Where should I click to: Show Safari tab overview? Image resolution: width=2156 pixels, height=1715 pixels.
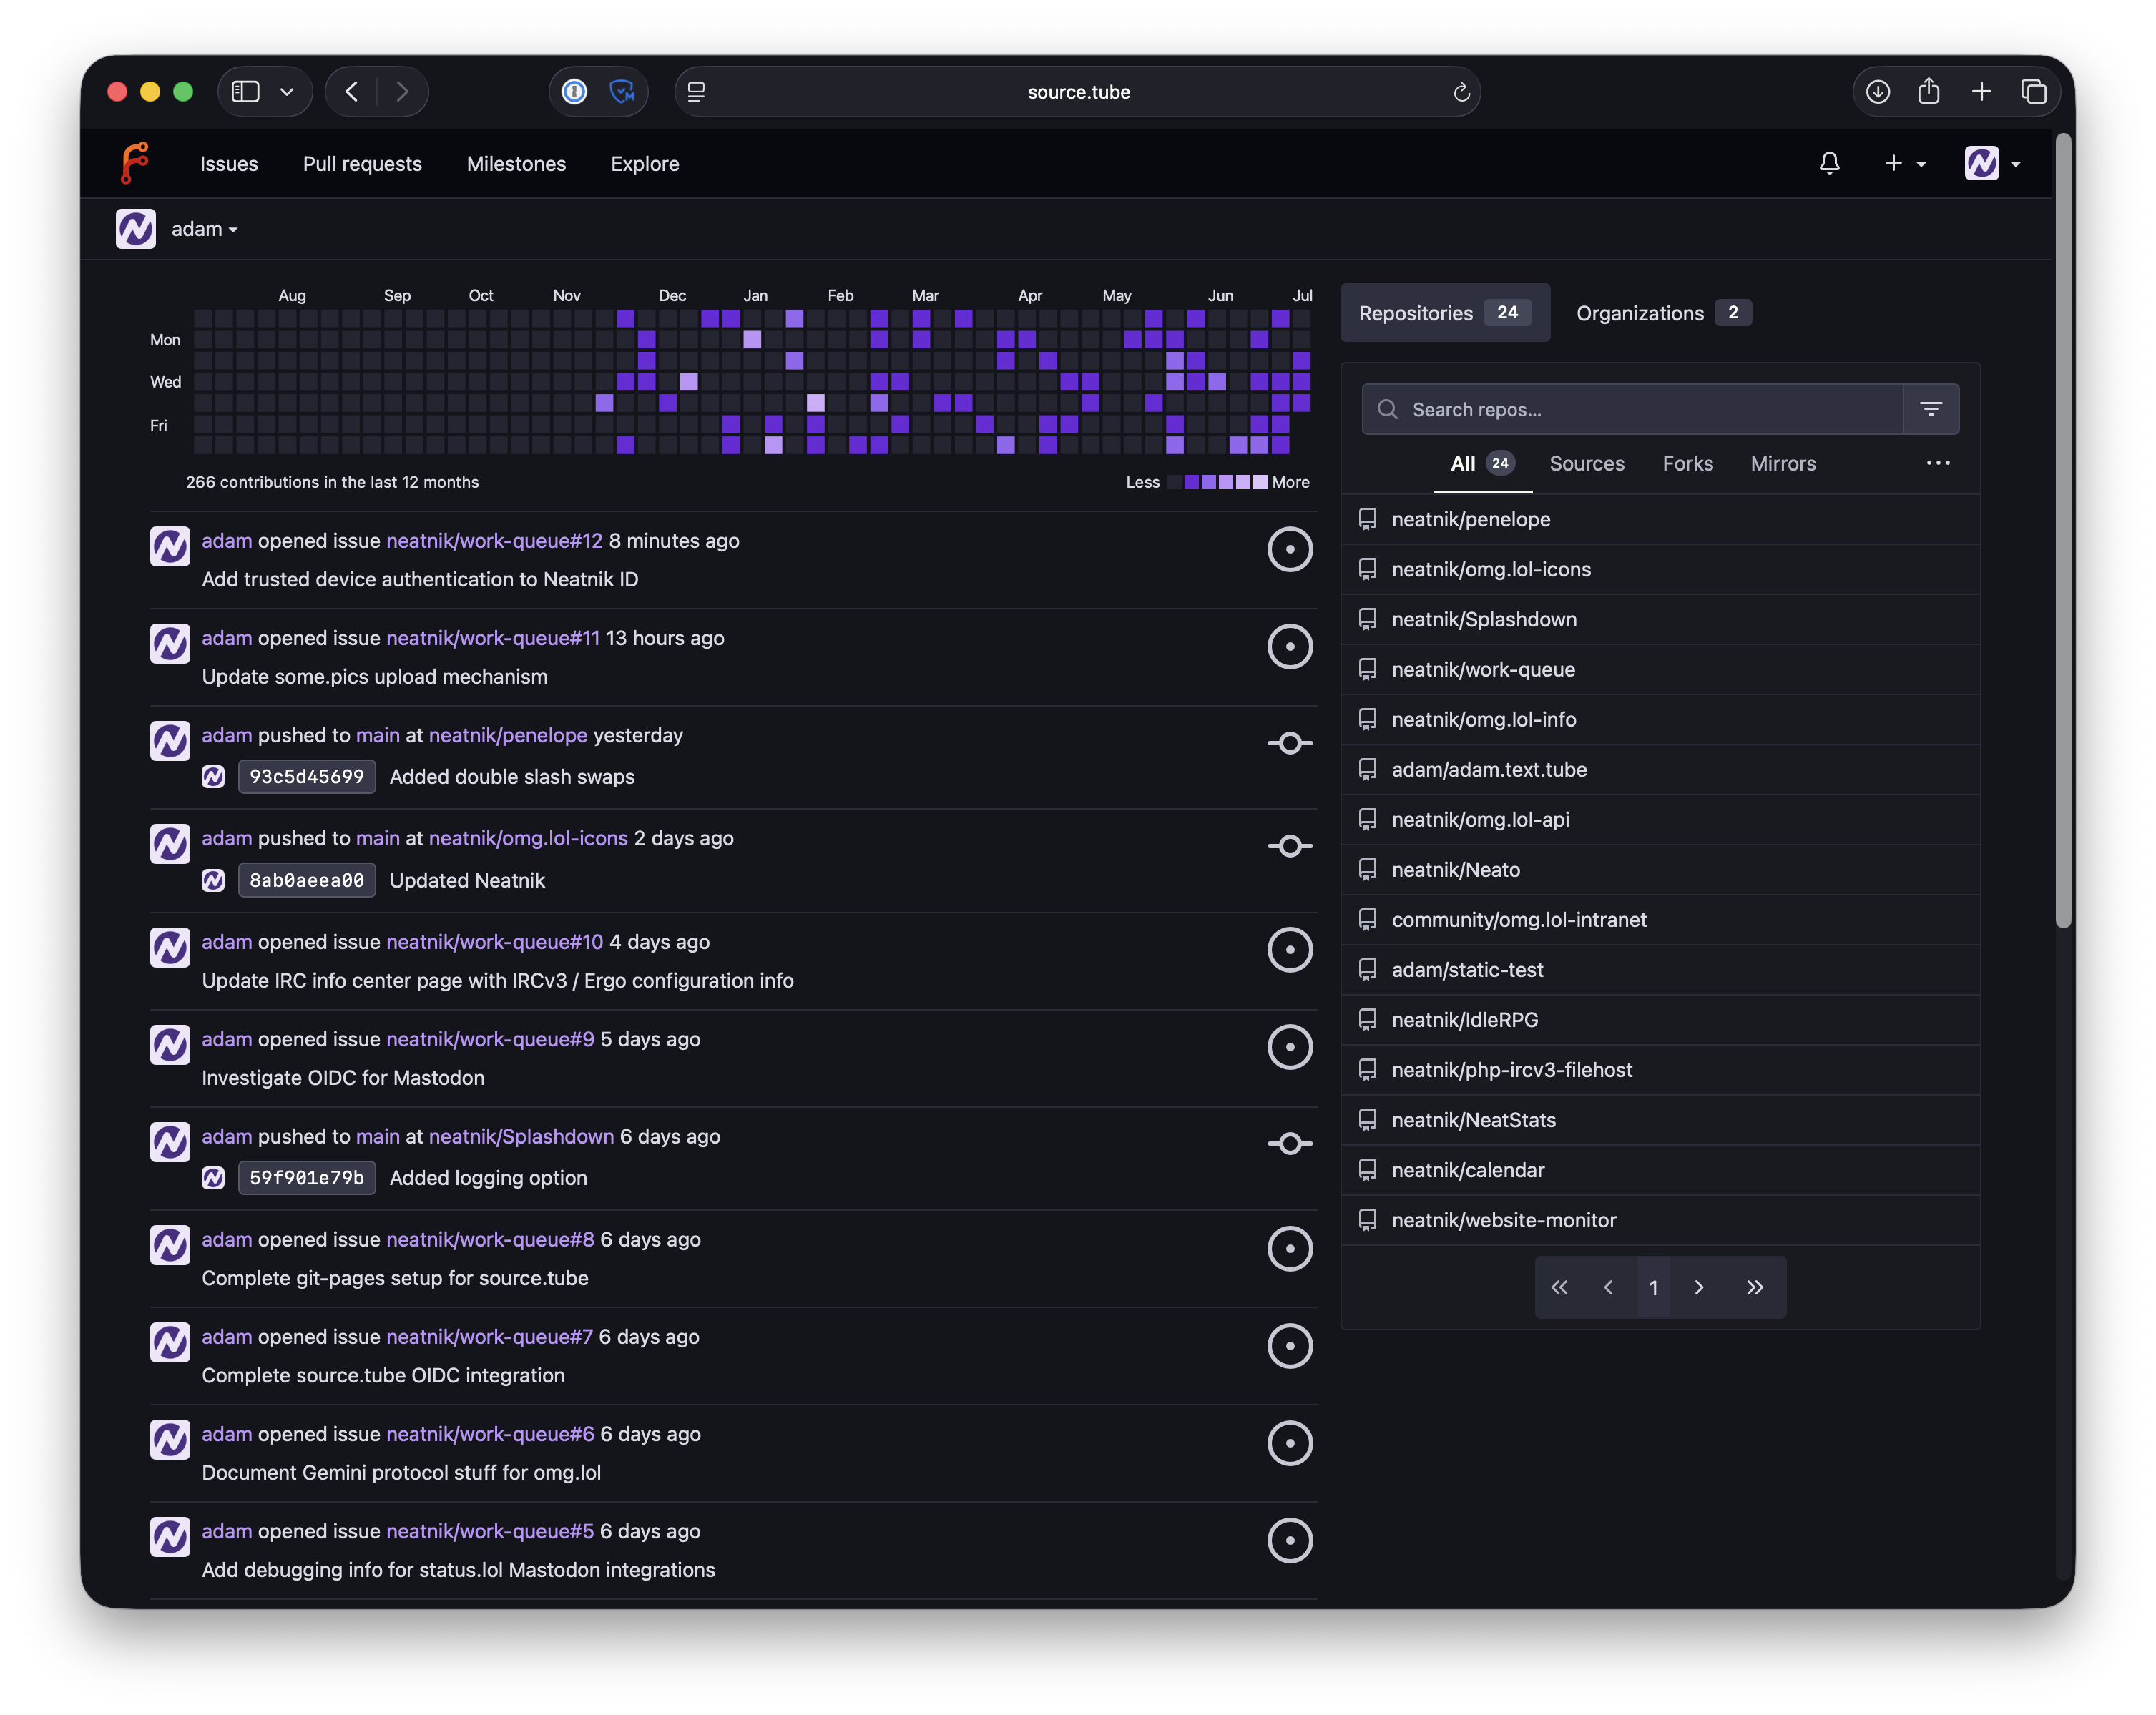click(x=2034, y=92)
